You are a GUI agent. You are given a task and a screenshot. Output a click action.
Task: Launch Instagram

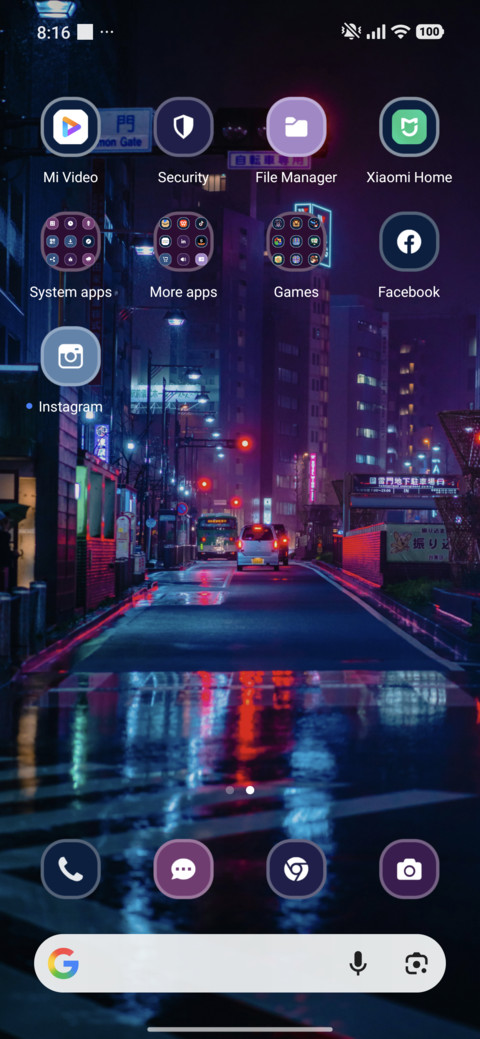point(70,356)
